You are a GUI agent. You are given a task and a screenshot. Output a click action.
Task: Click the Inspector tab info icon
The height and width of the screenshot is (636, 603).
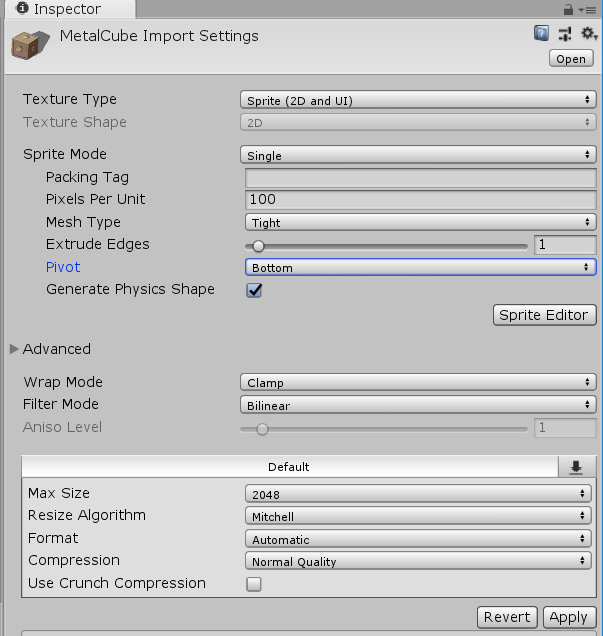(22, 9)
